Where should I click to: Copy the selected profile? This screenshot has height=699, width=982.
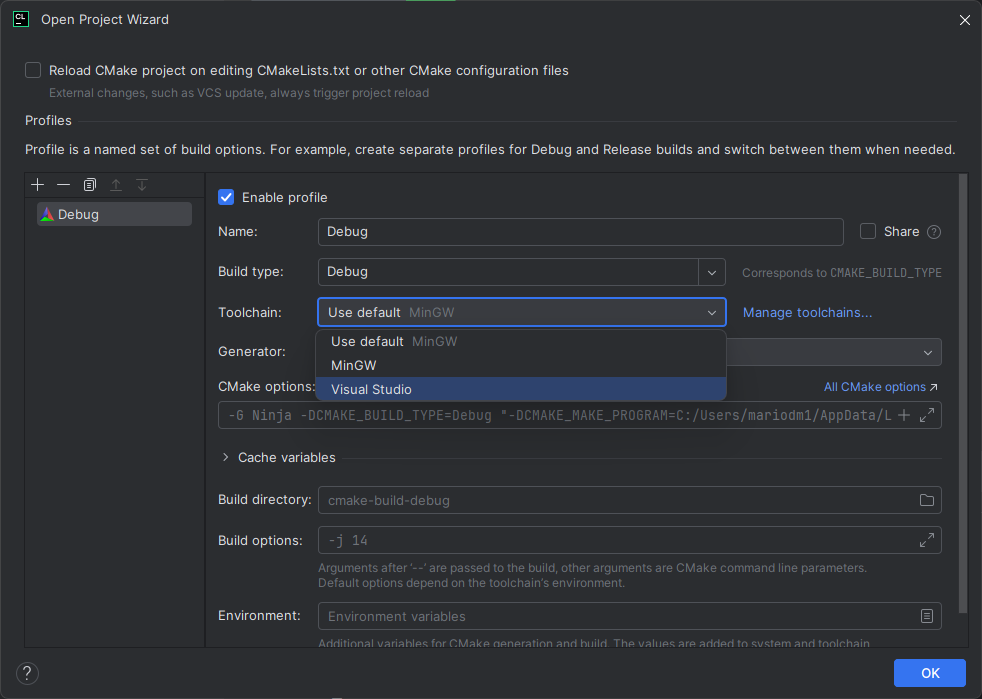(x=90, y=185)
